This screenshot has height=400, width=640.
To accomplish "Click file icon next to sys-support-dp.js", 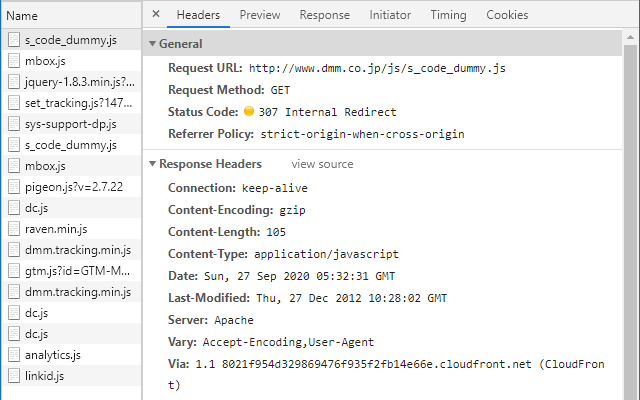I will tap(14, 124).
